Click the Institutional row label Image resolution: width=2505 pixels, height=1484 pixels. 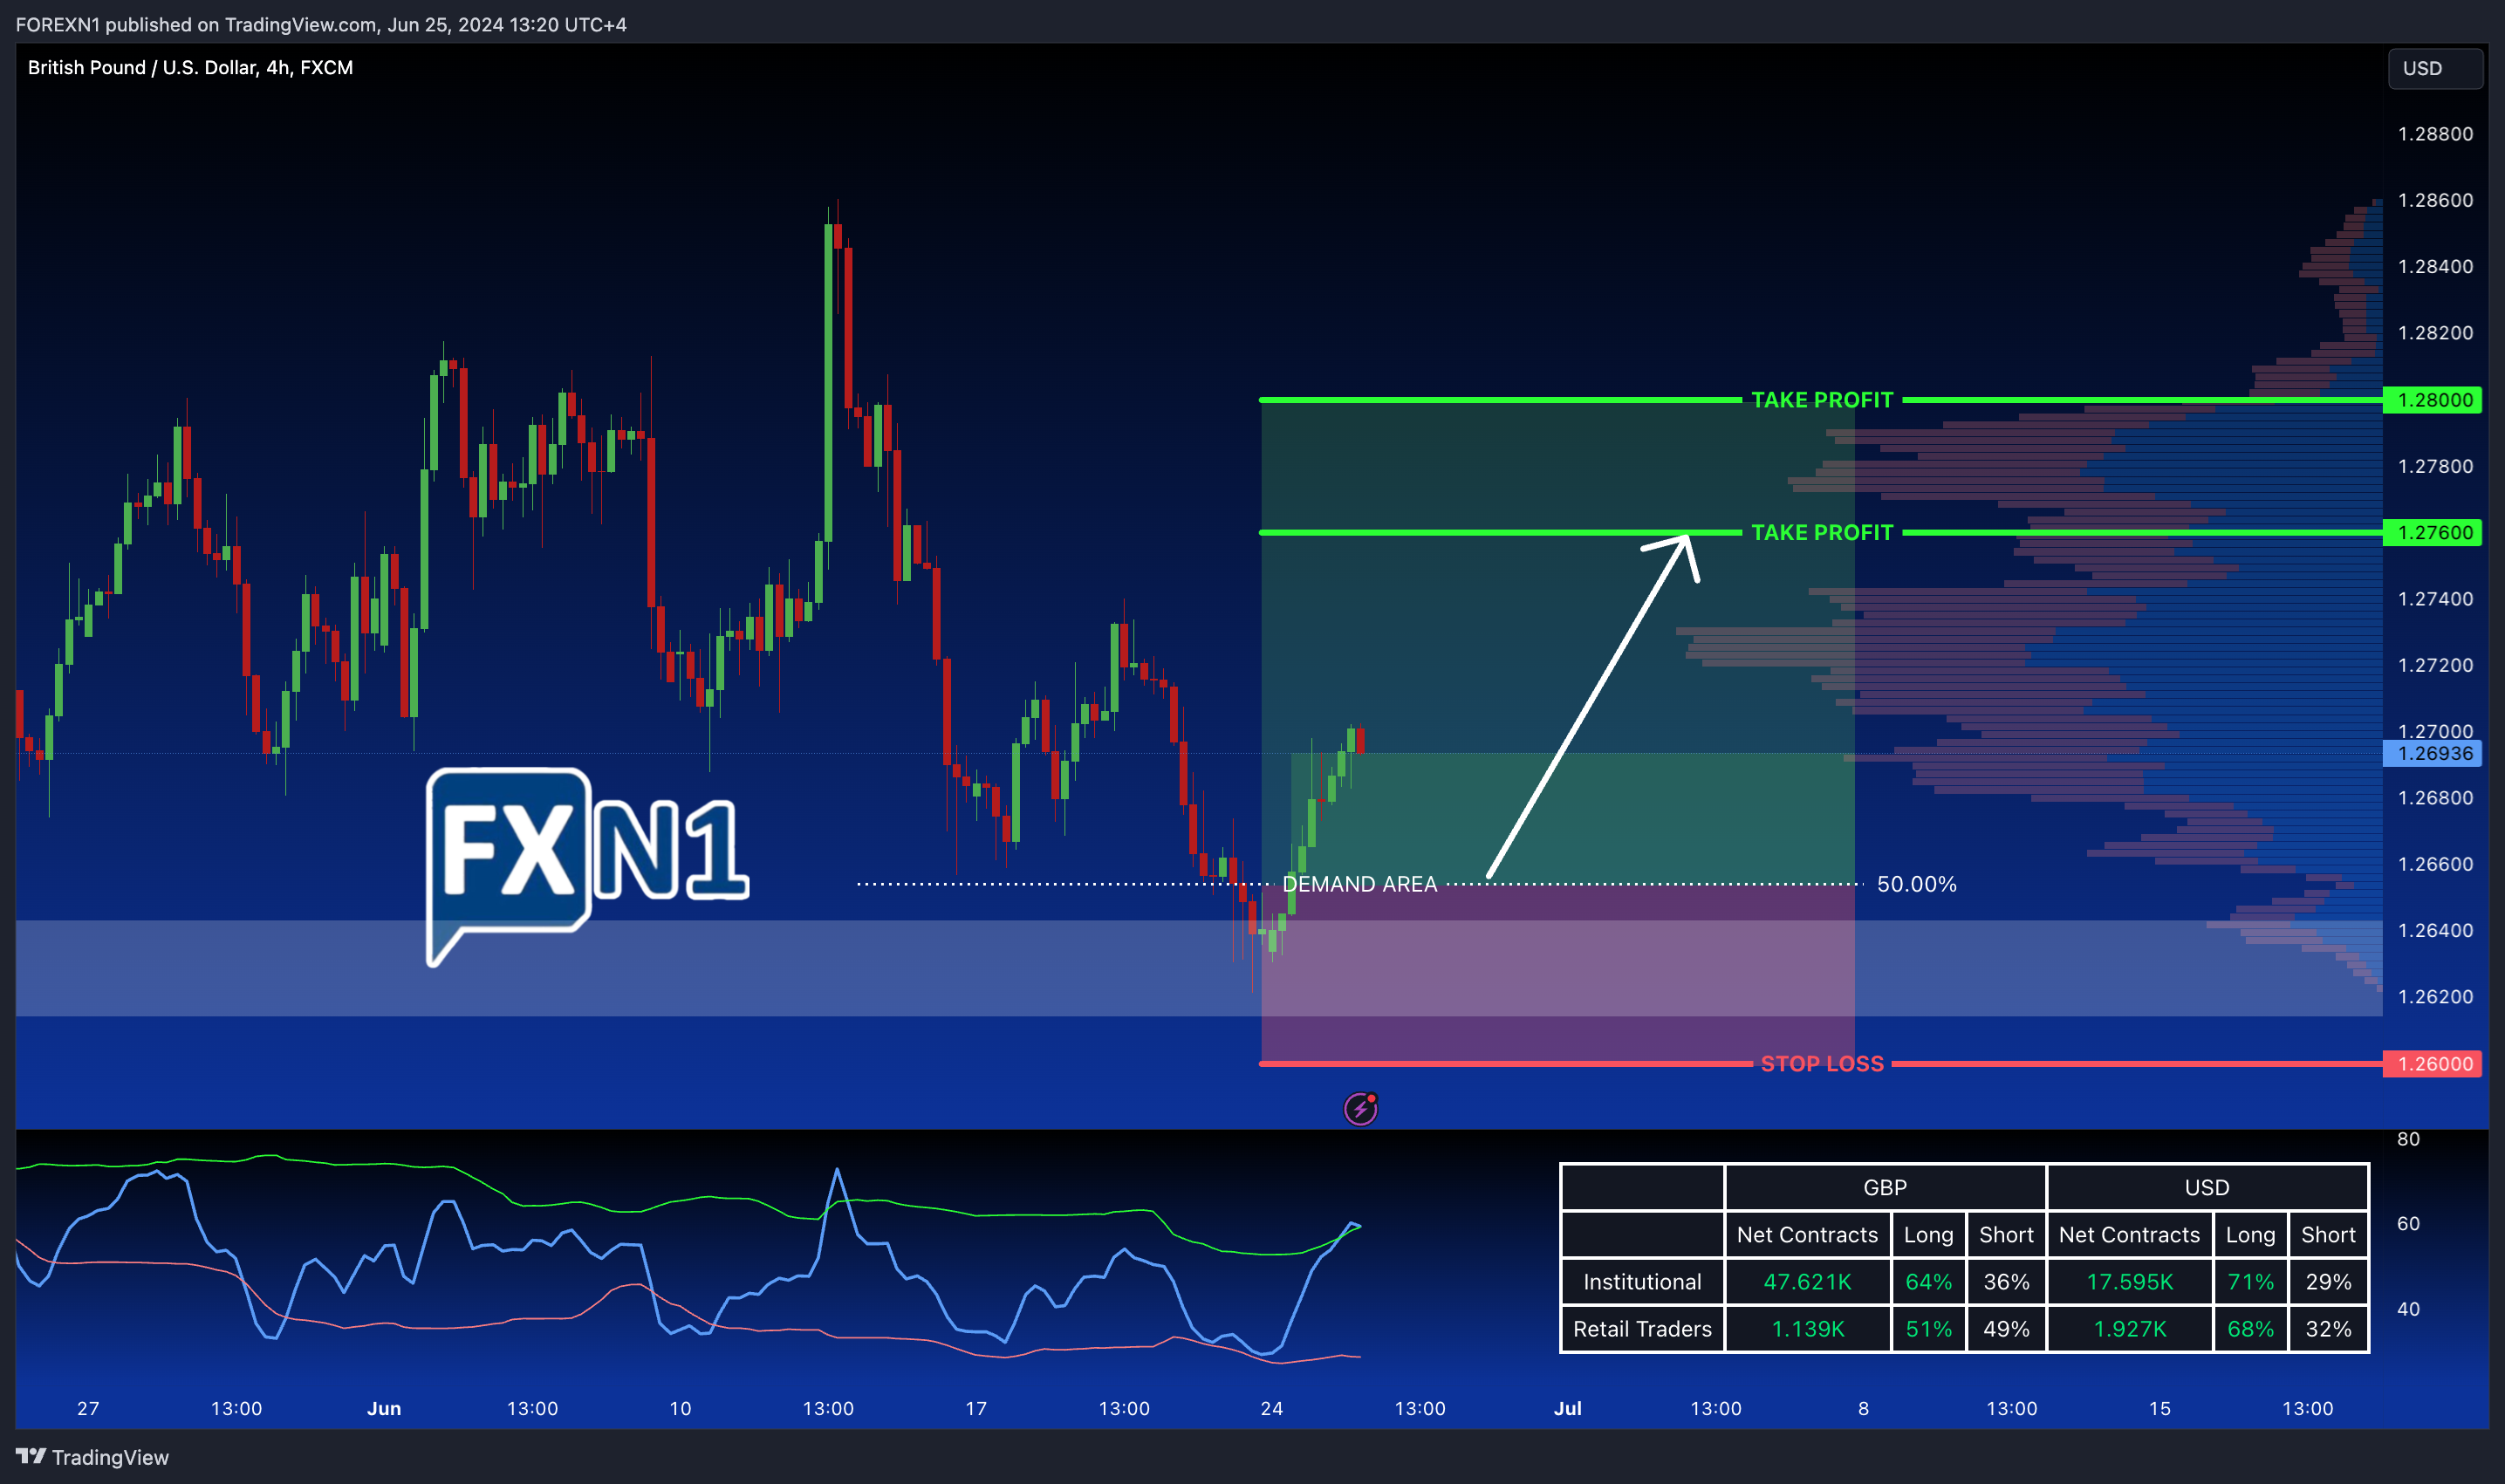point(1642,1281)
